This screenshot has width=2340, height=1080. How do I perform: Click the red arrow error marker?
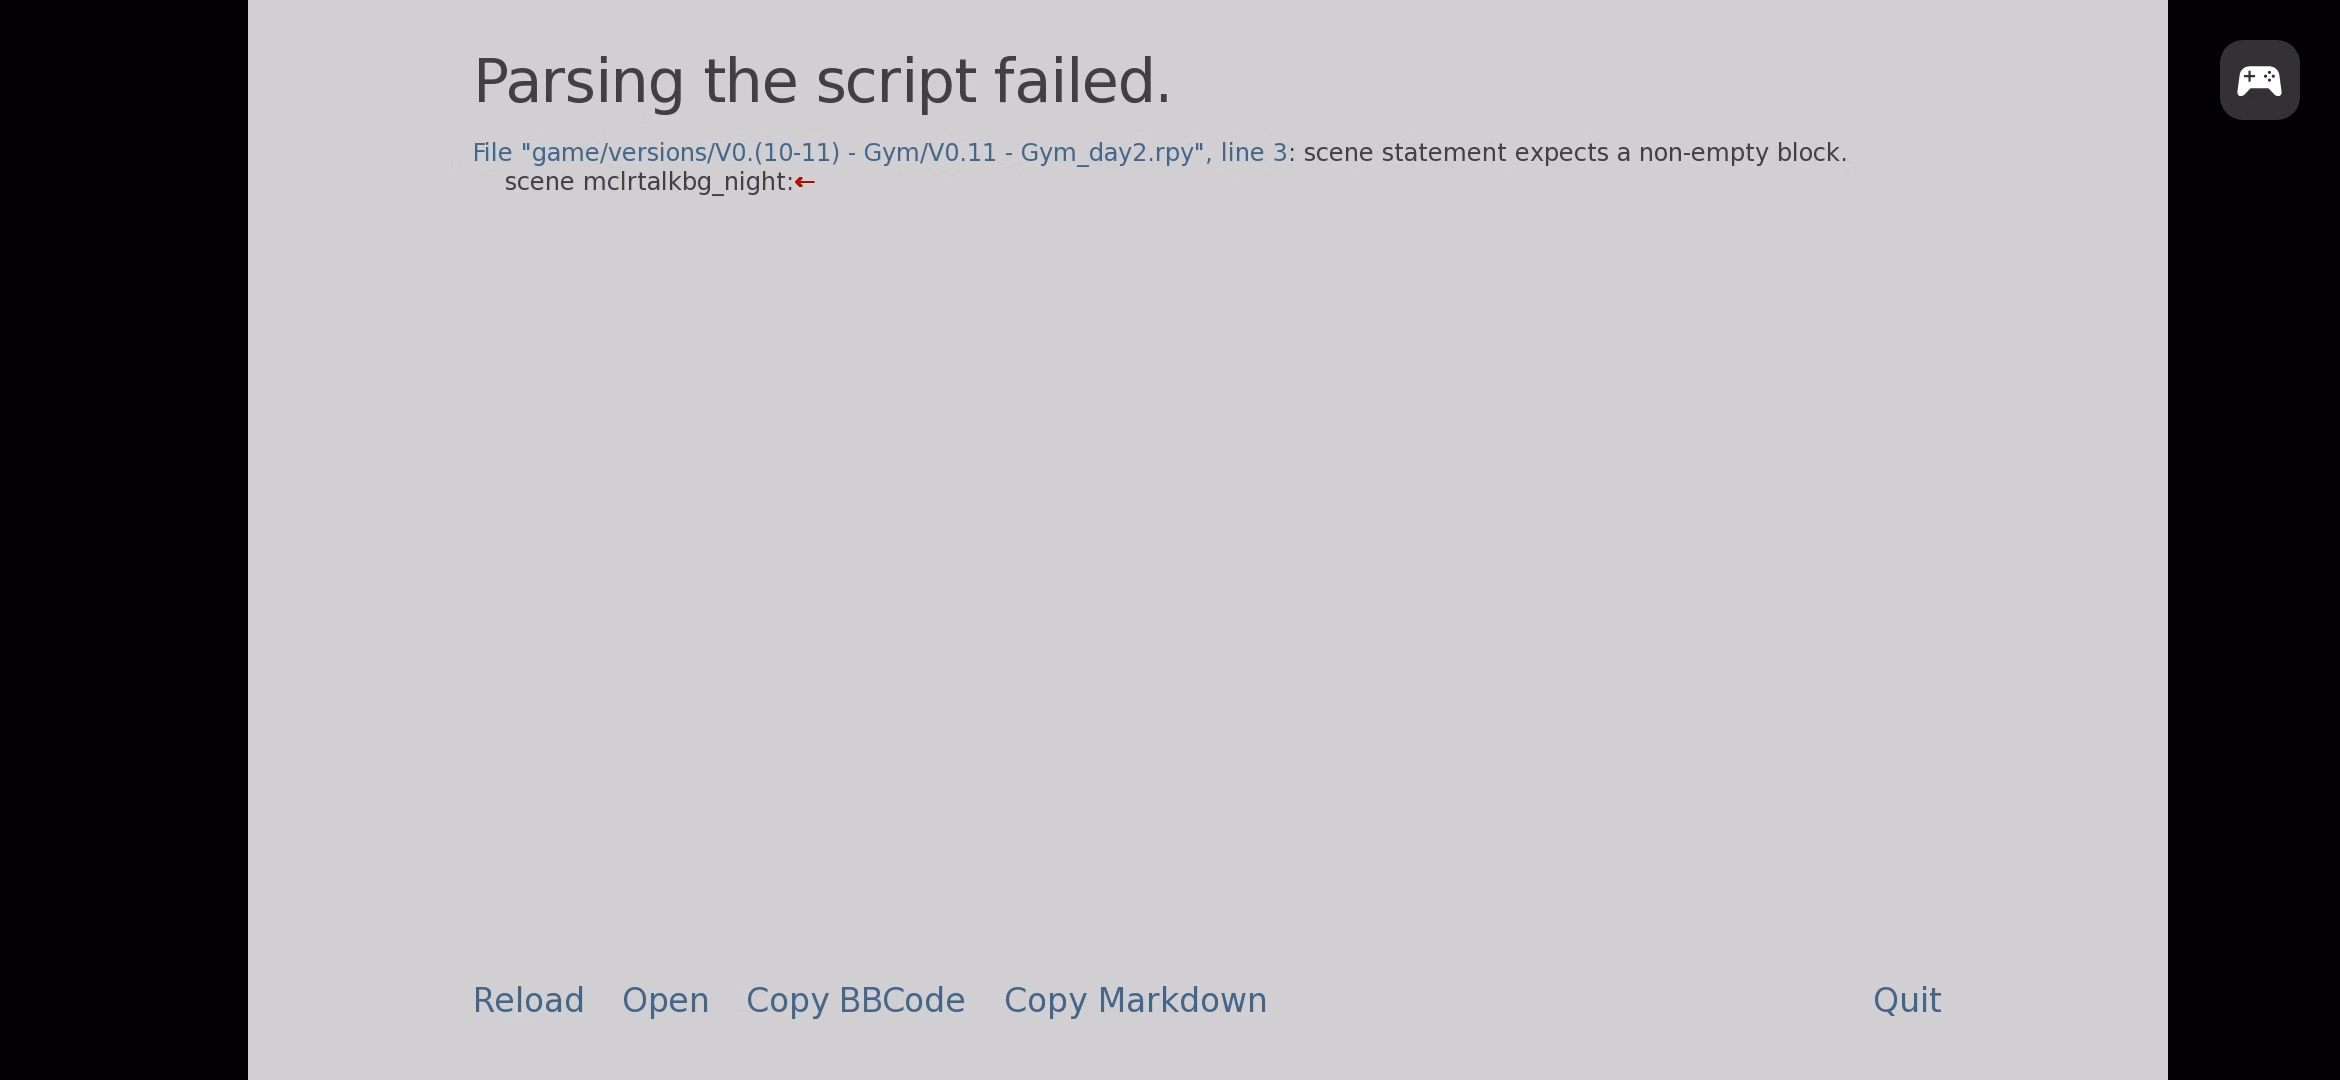(805, 182)
